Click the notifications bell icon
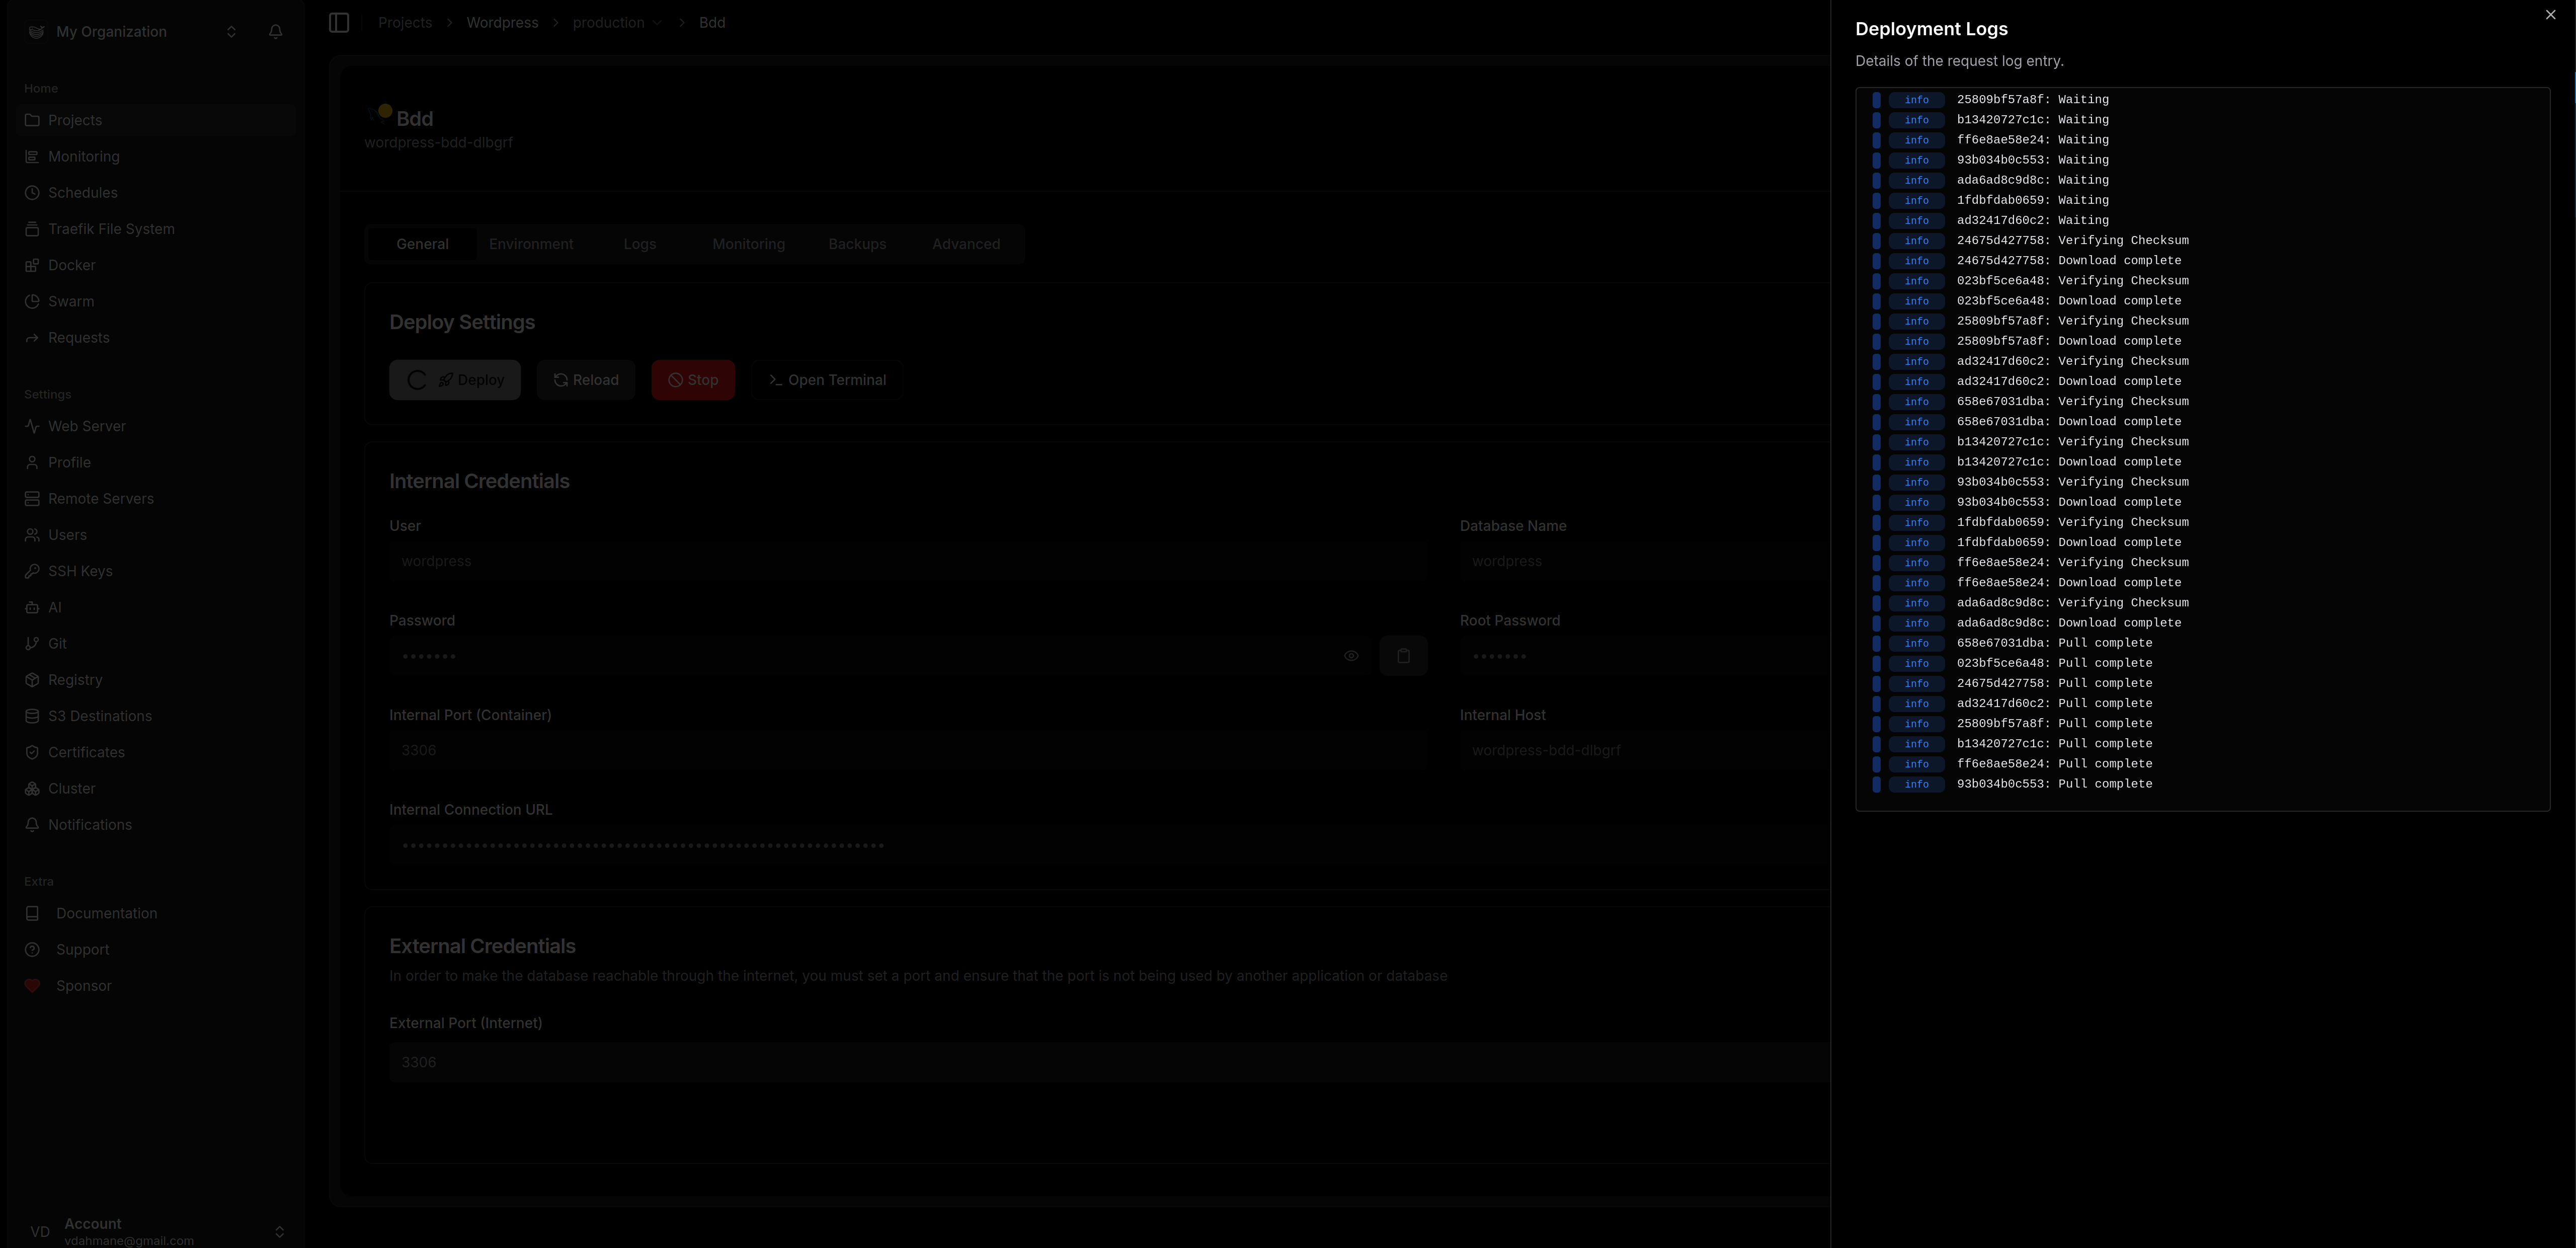The image size is (2576, 1248). click(x=276, y=32)
